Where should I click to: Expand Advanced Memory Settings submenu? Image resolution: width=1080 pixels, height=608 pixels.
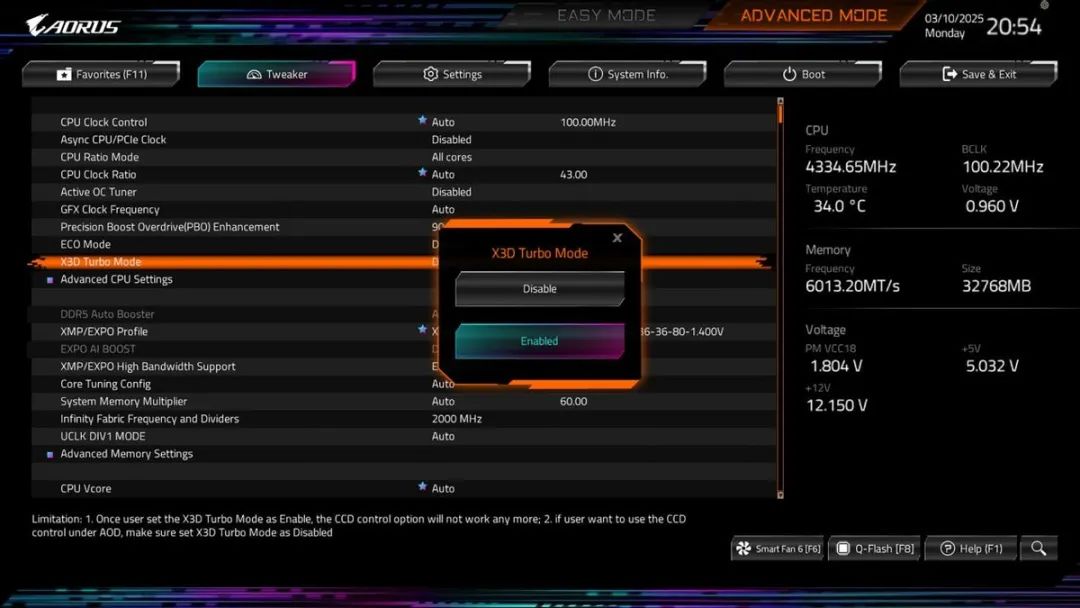(126, 454)
